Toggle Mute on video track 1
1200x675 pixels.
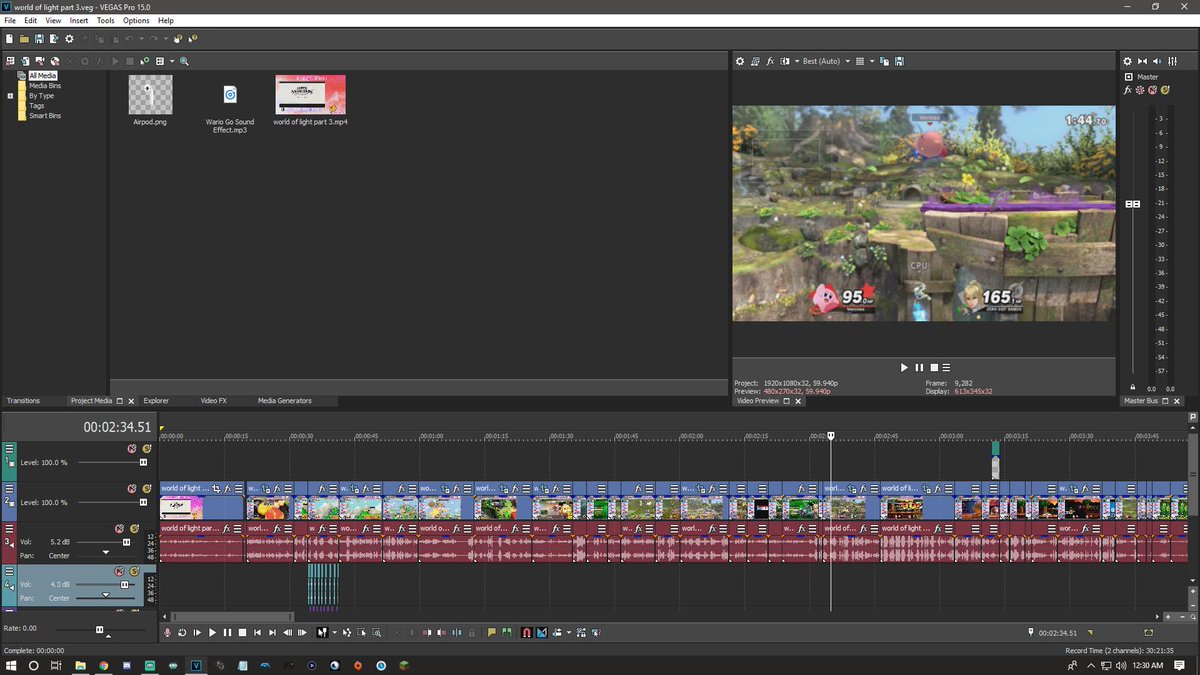point(131,448)
